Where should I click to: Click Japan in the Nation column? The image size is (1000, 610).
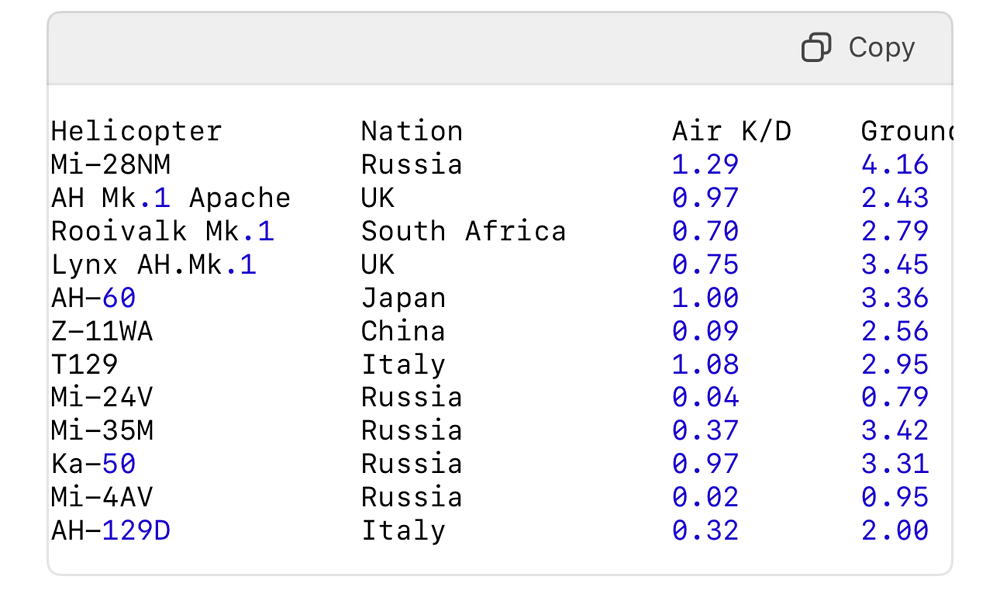click(403, 298)
